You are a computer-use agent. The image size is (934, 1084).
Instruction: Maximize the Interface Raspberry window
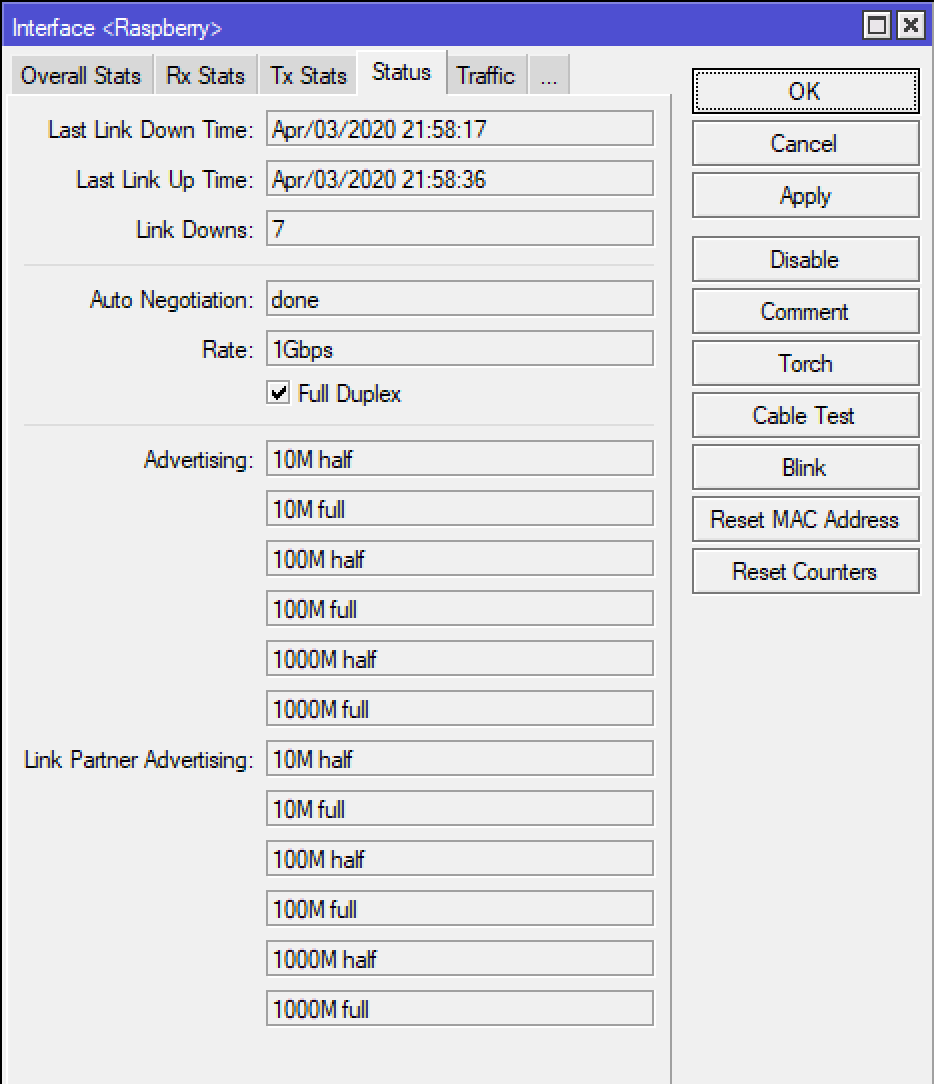[877, 26]
